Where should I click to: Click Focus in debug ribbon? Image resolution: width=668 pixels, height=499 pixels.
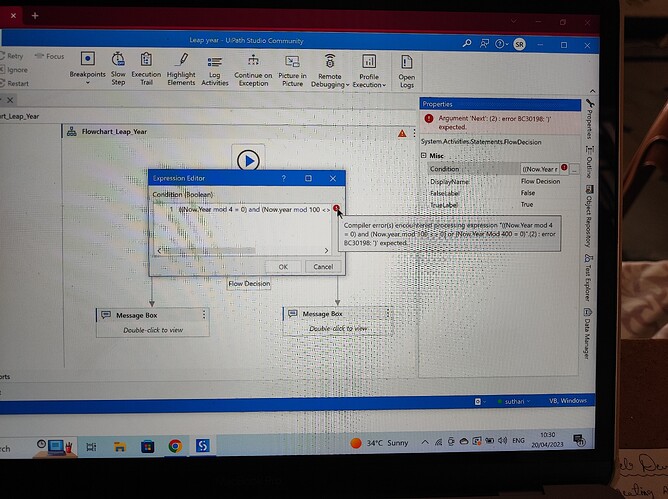click(50, 56)
